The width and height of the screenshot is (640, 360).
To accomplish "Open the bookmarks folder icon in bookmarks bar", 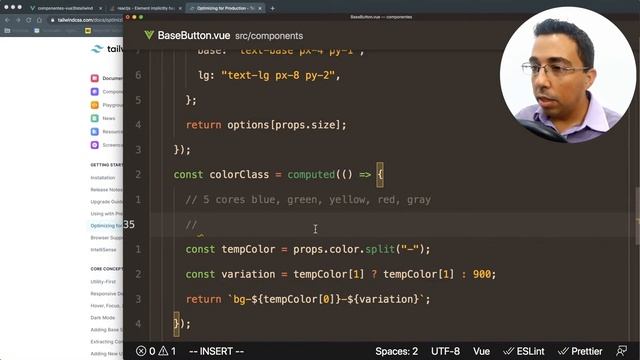I will coord(7,31).
